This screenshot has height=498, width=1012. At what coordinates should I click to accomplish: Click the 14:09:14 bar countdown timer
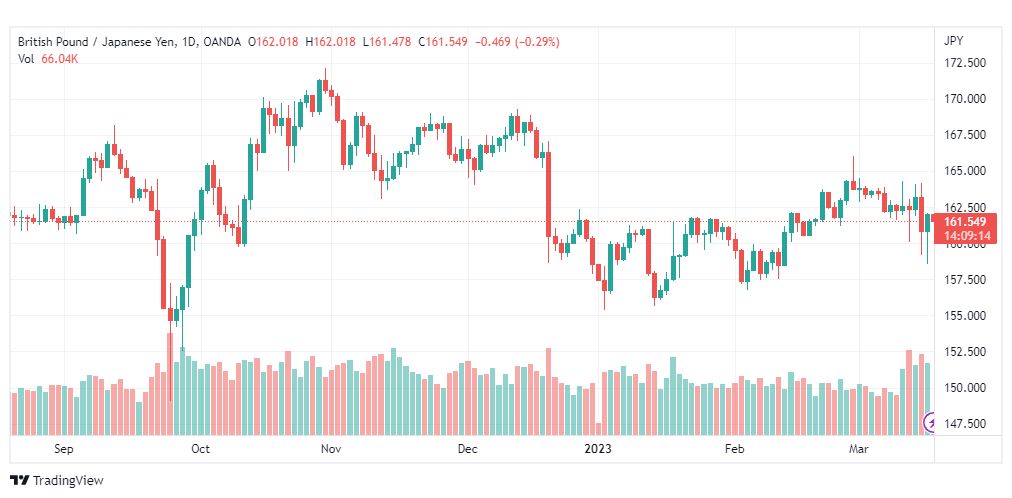964,235
